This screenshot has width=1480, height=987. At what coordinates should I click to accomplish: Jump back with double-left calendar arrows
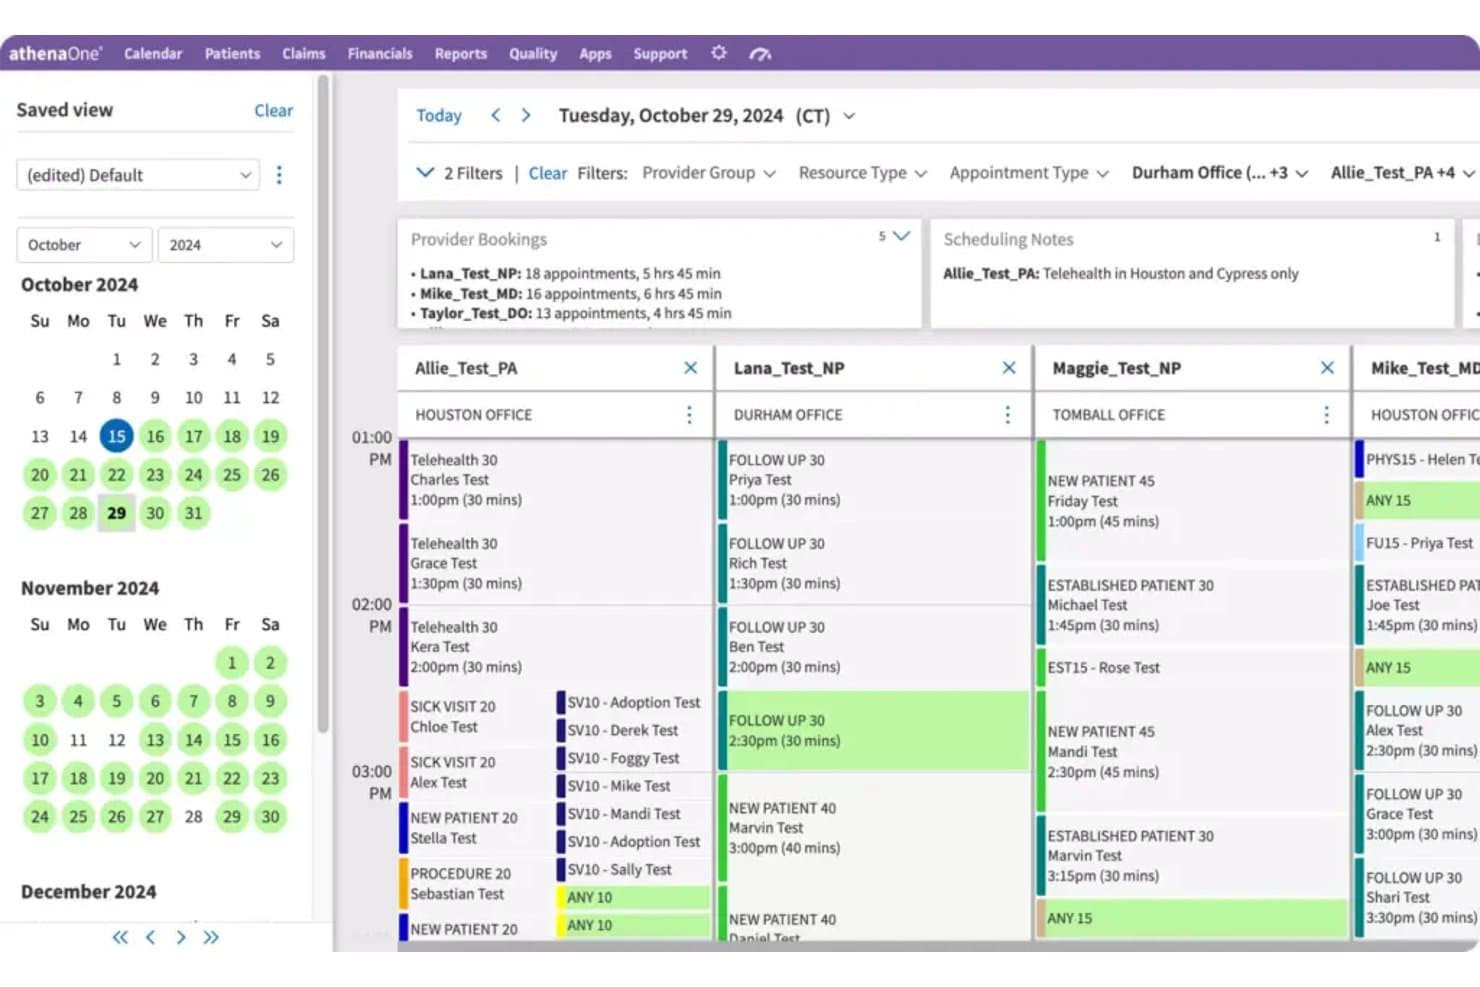pos(120,937)
